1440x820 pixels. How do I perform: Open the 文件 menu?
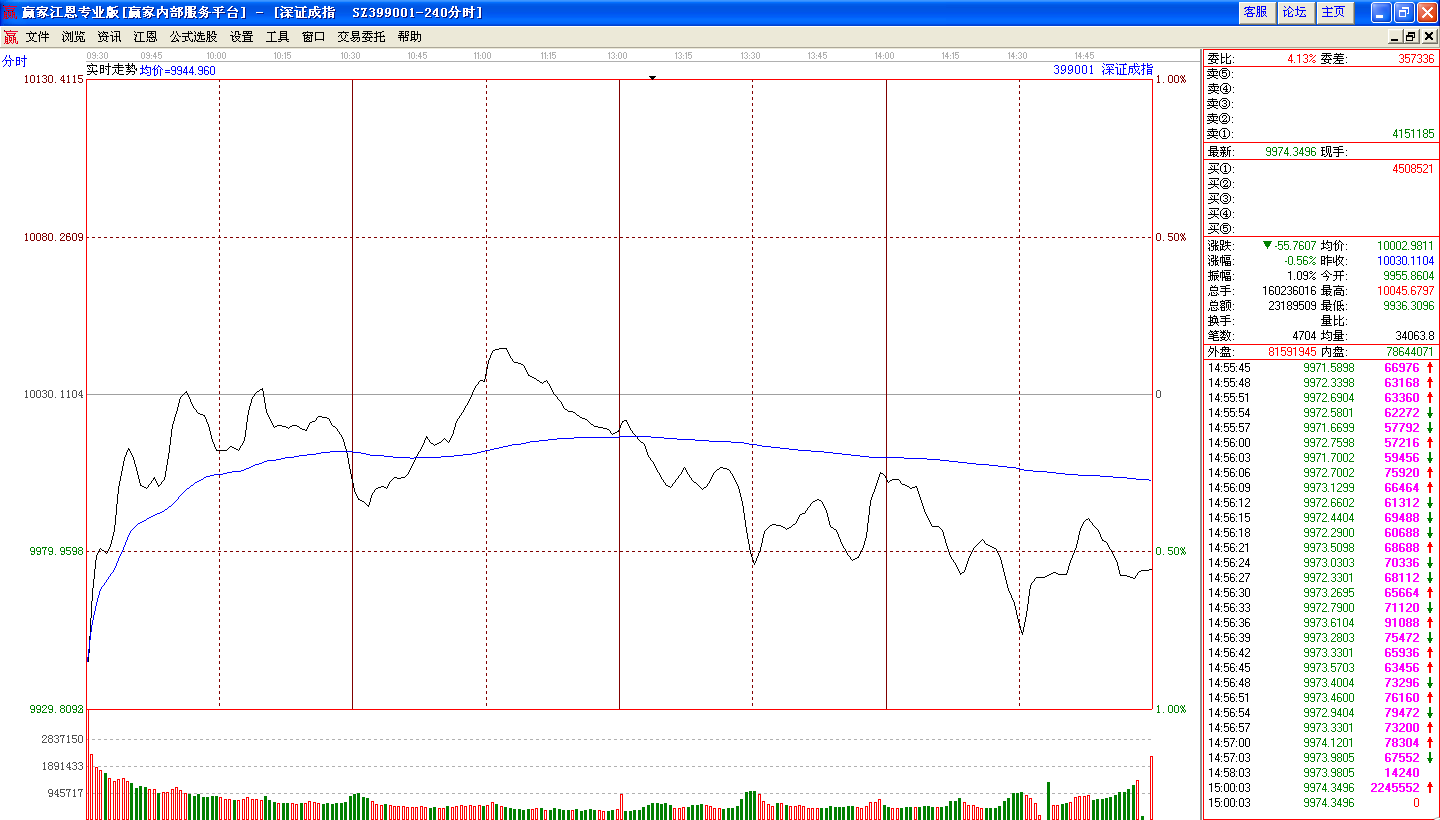tap(38, 37)
